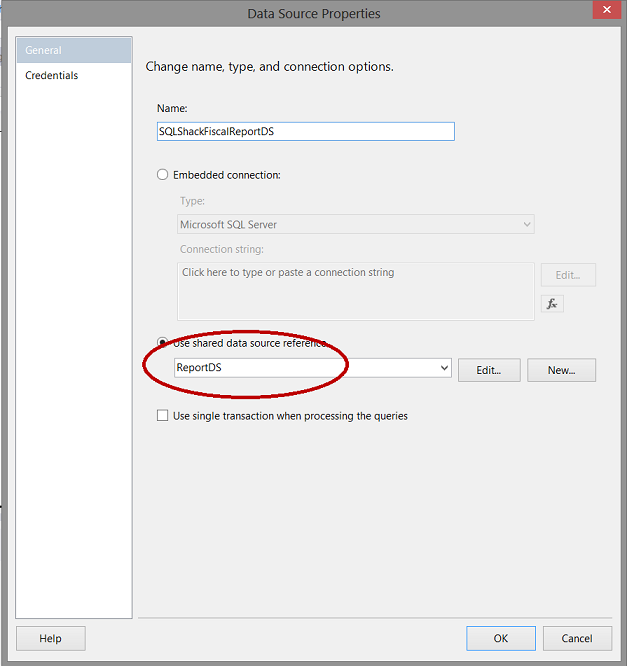Click the 'Connection string:' label
Screen dimensions: 627x666
click(x=222, y=249)
